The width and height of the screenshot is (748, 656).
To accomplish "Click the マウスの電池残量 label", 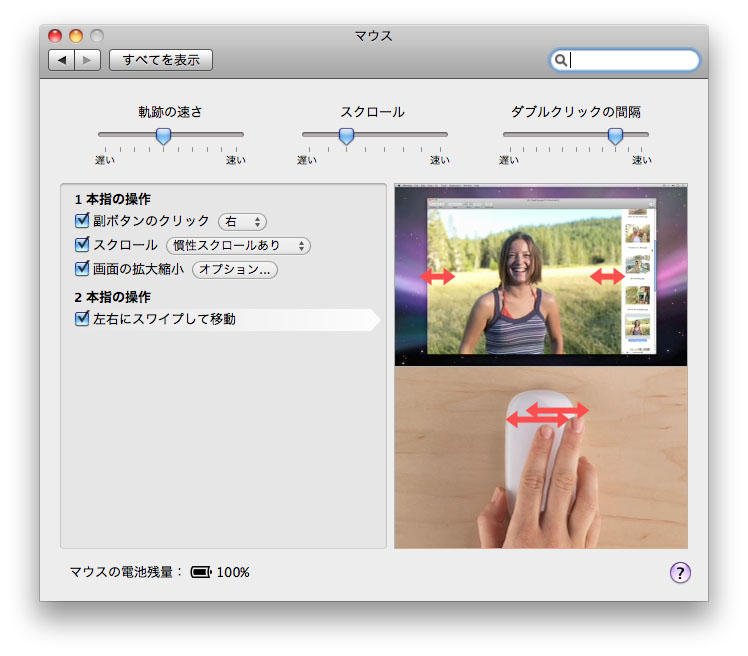I will coord(126,572).
